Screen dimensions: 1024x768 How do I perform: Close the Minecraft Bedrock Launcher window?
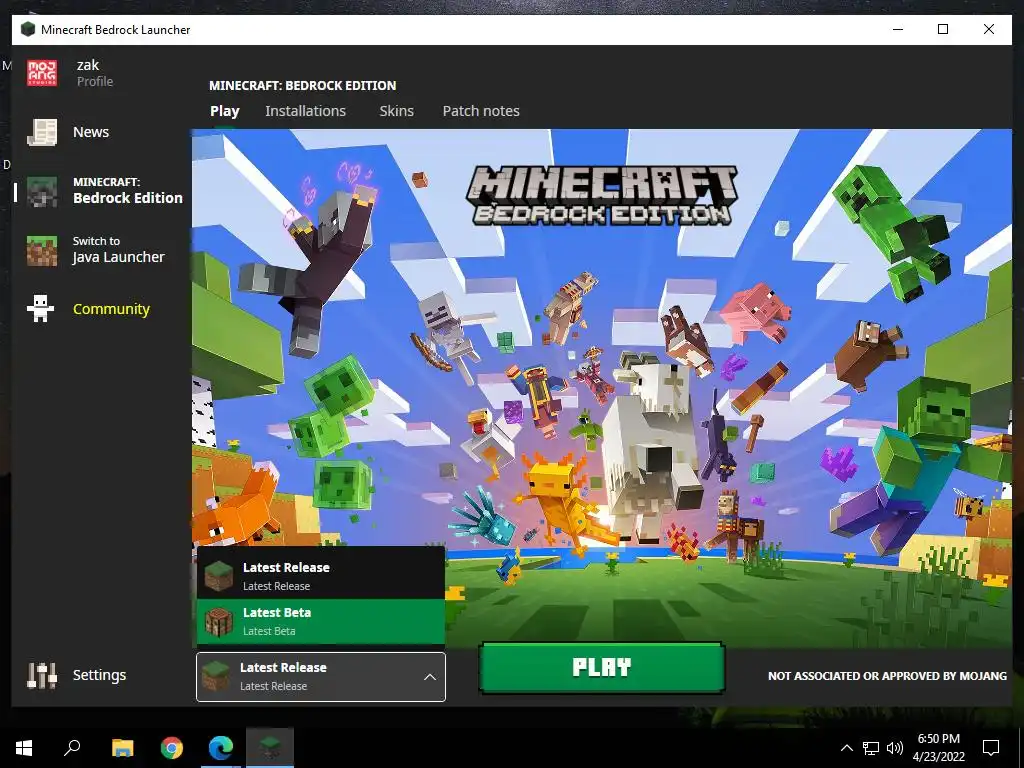point(989,29)
